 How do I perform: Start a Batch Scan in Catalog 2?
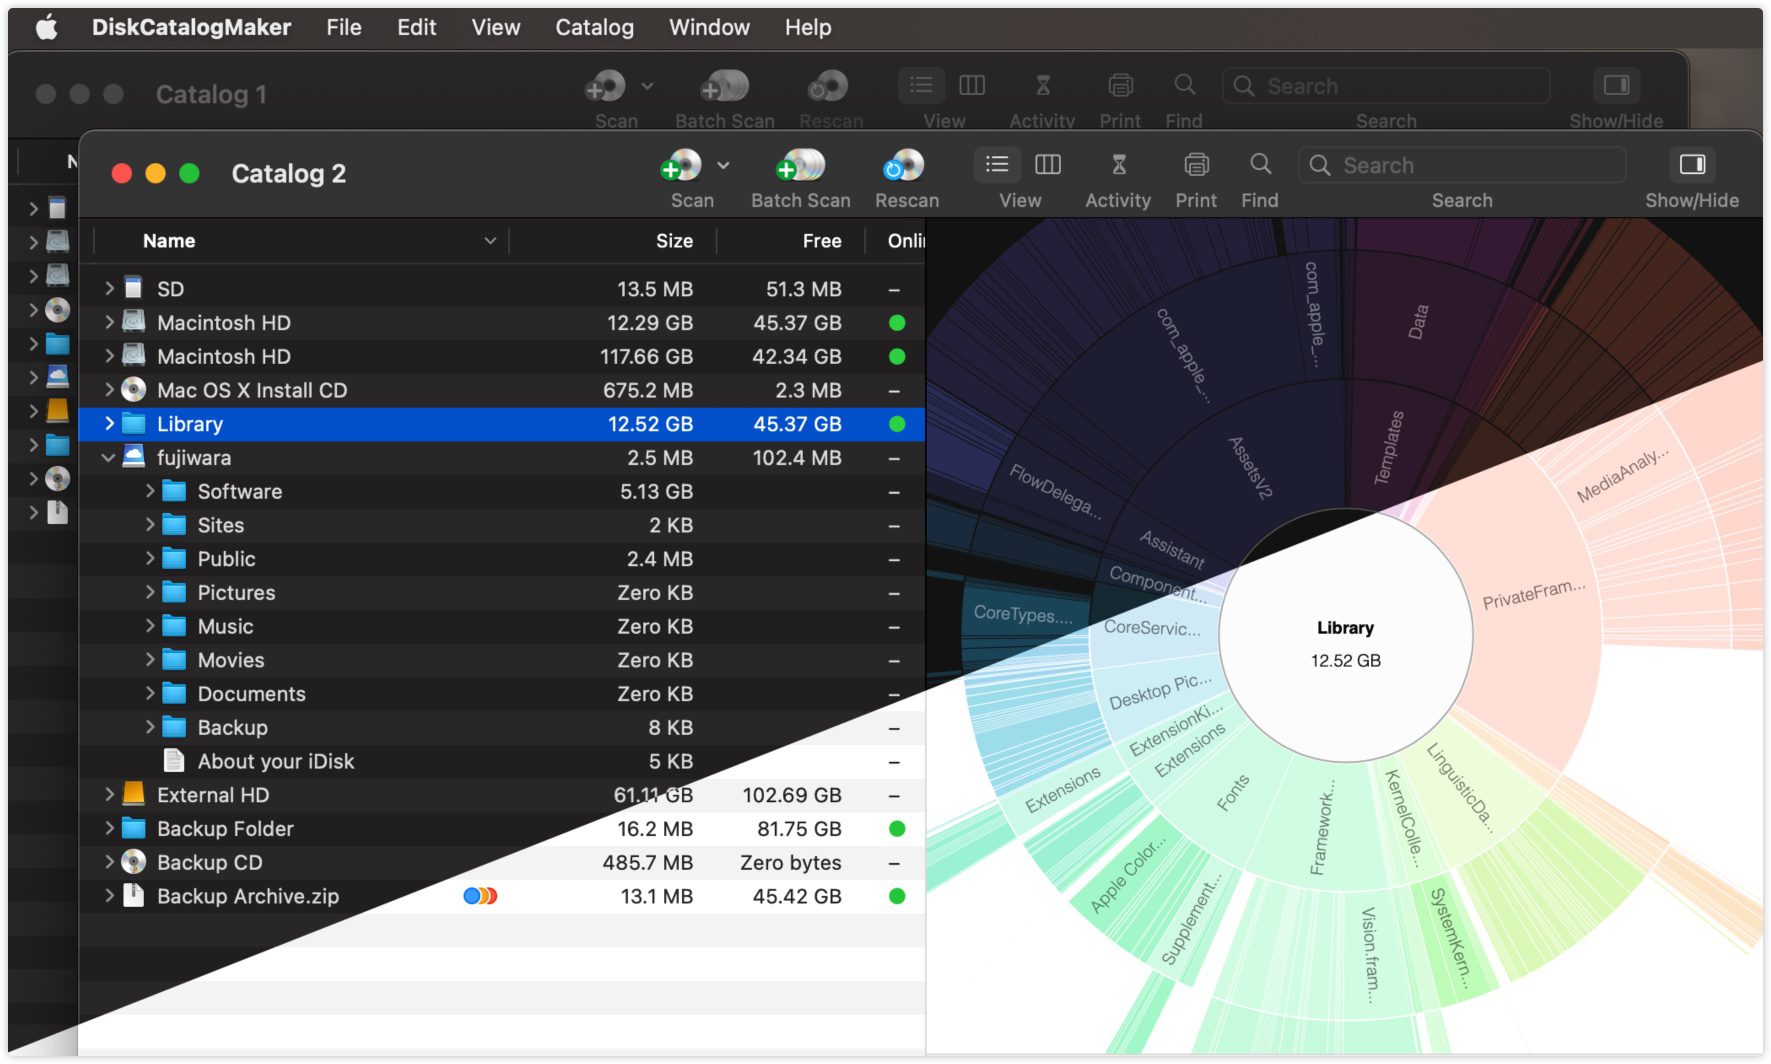800,166
